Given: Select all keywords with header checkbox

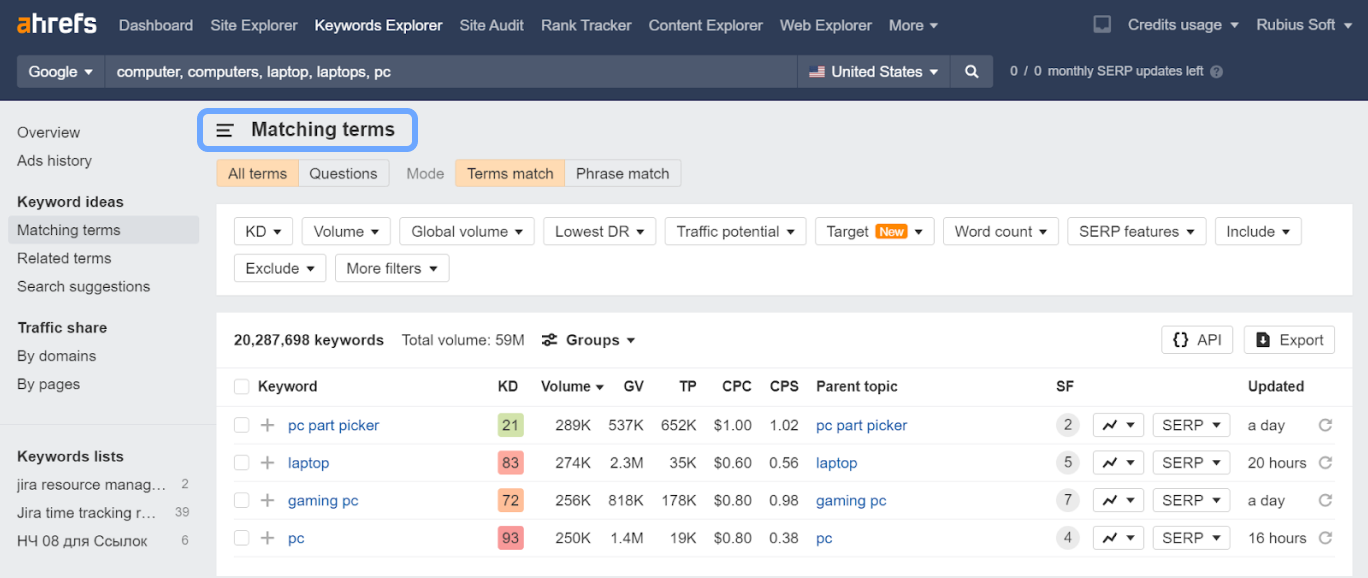Looking at the screenshot, I should tap(241, 387).
